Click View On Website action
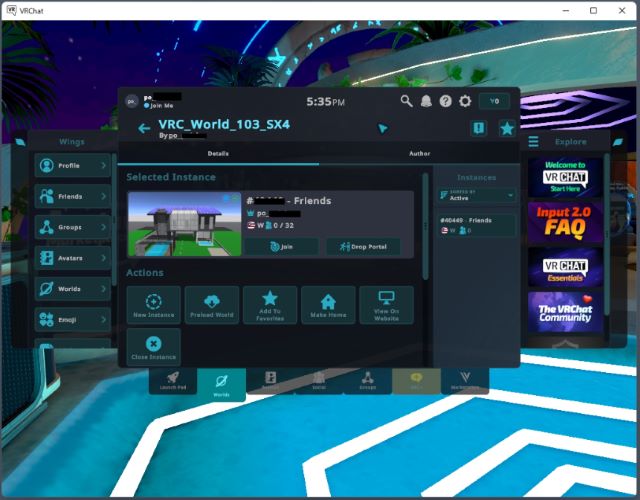Image resolution: width=640 pixels, height=500 pixels. click(387, 305)
